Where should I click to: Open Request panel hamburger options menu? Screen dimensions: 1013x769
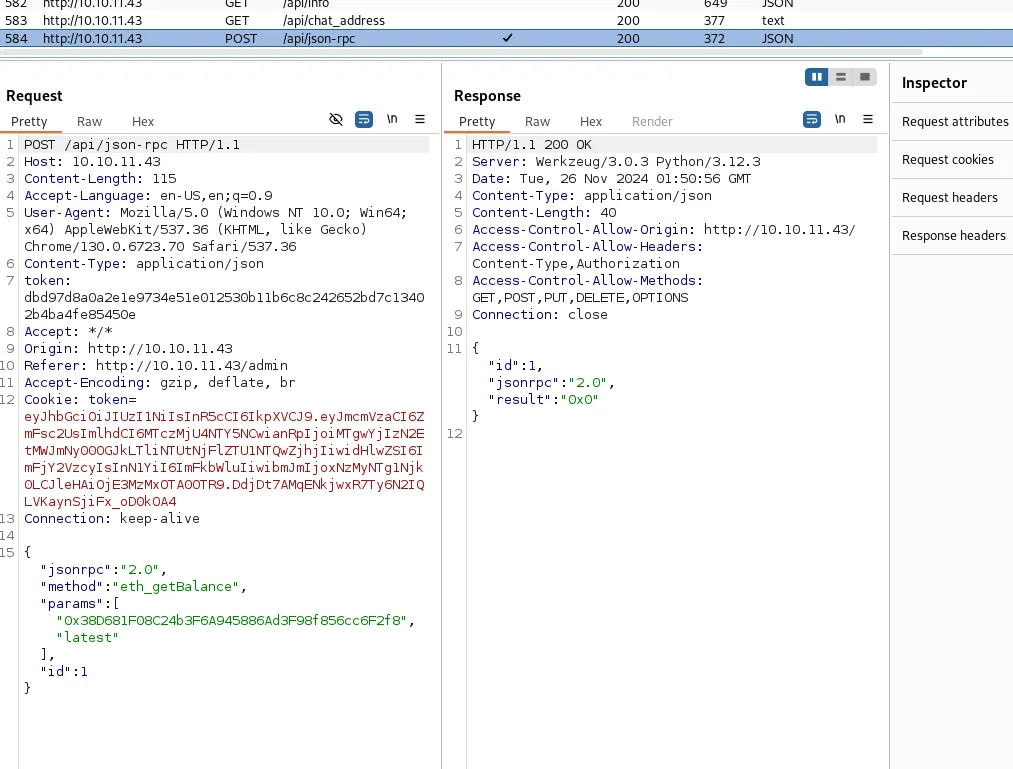420,119
